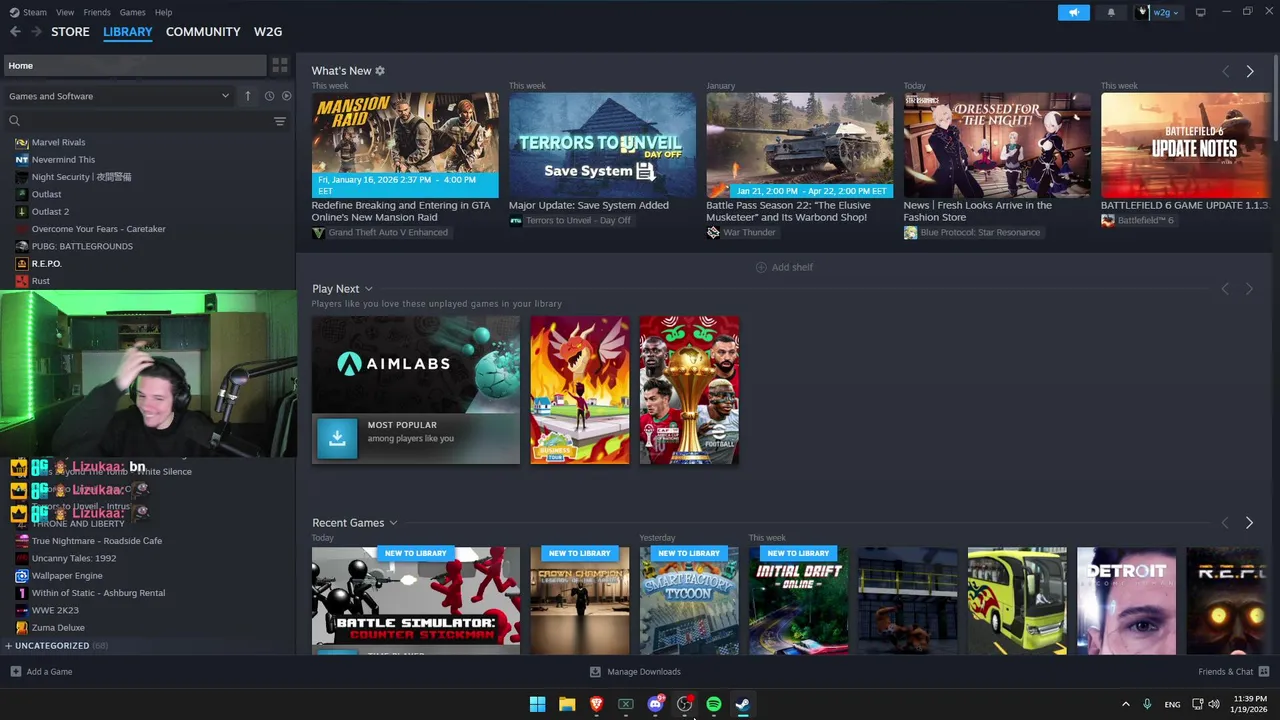Switch to the STORE tab
The height and width of the screenshot is (720, 1280).
pyautogui.click(x=70, y=32)
